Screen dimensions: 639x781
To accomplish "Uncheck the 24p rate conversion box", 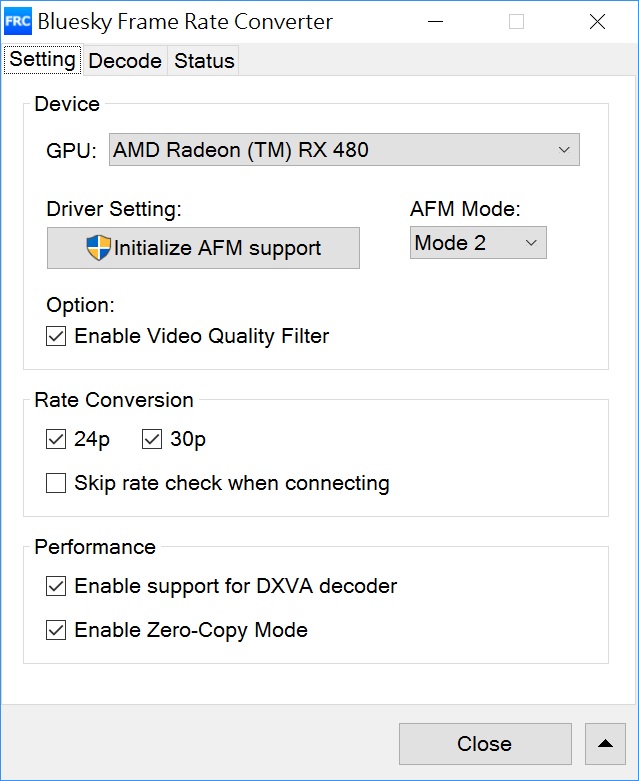I will pos(56,439).
